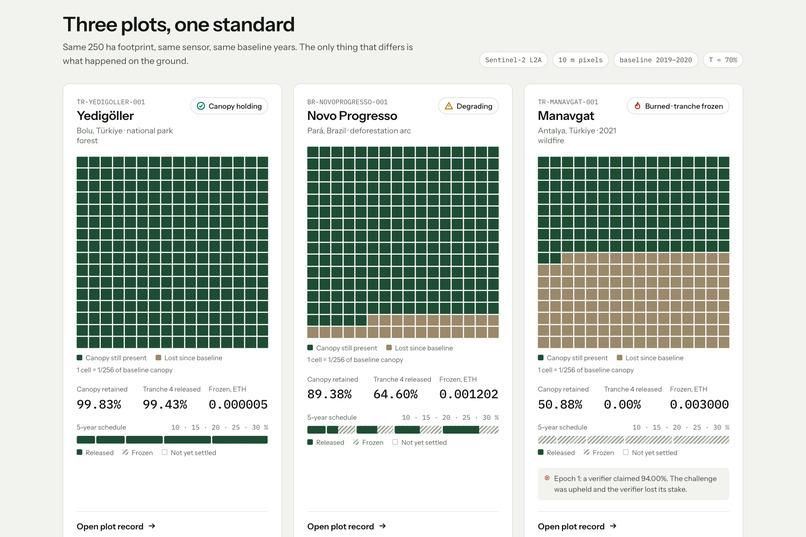Click the 10 m pixels tag
The image size is (806, 537).
[580, 60]
